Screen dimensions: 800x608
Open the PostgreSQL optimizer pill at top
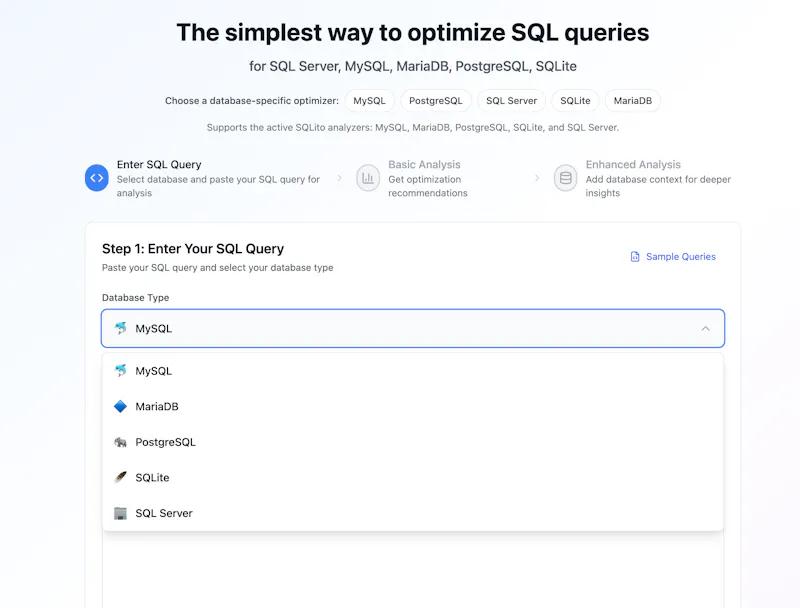pyautogui.click(x=436, y=100)
